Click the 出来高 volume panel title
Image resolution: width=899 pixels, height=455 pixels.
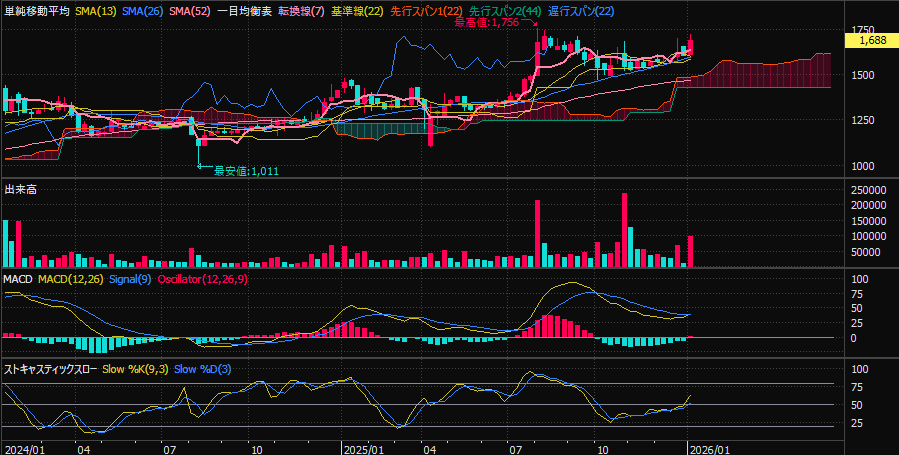[20, 189]
